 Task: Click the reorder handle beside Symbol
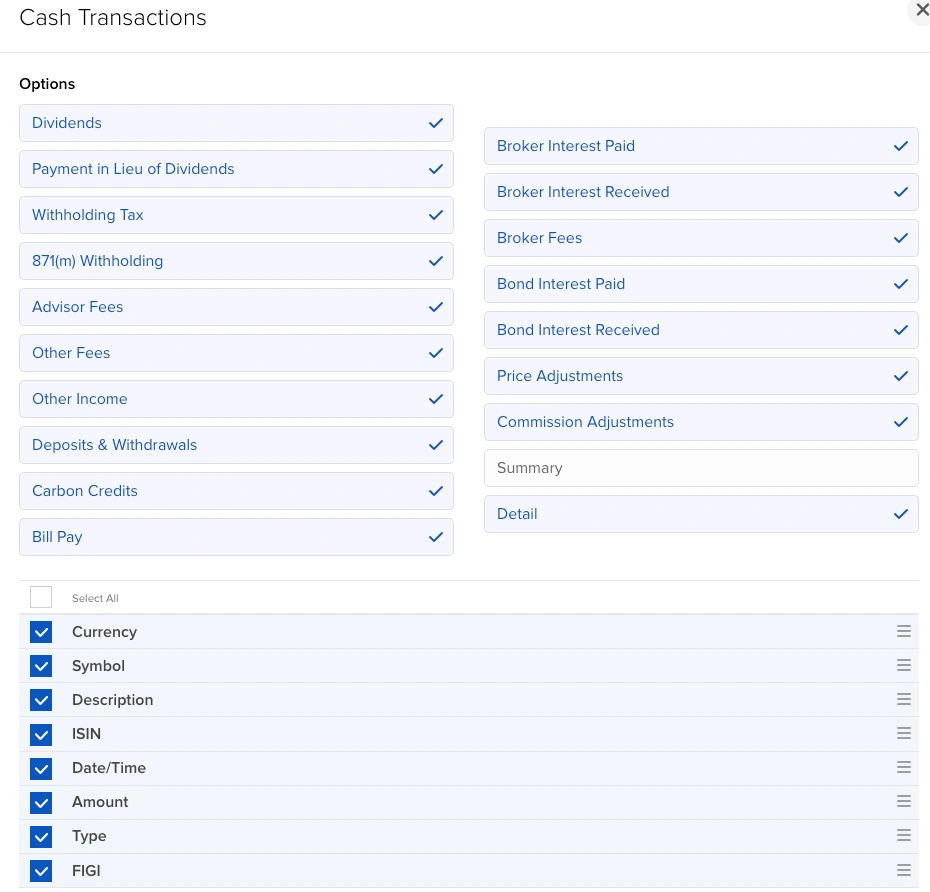(903, 666)
